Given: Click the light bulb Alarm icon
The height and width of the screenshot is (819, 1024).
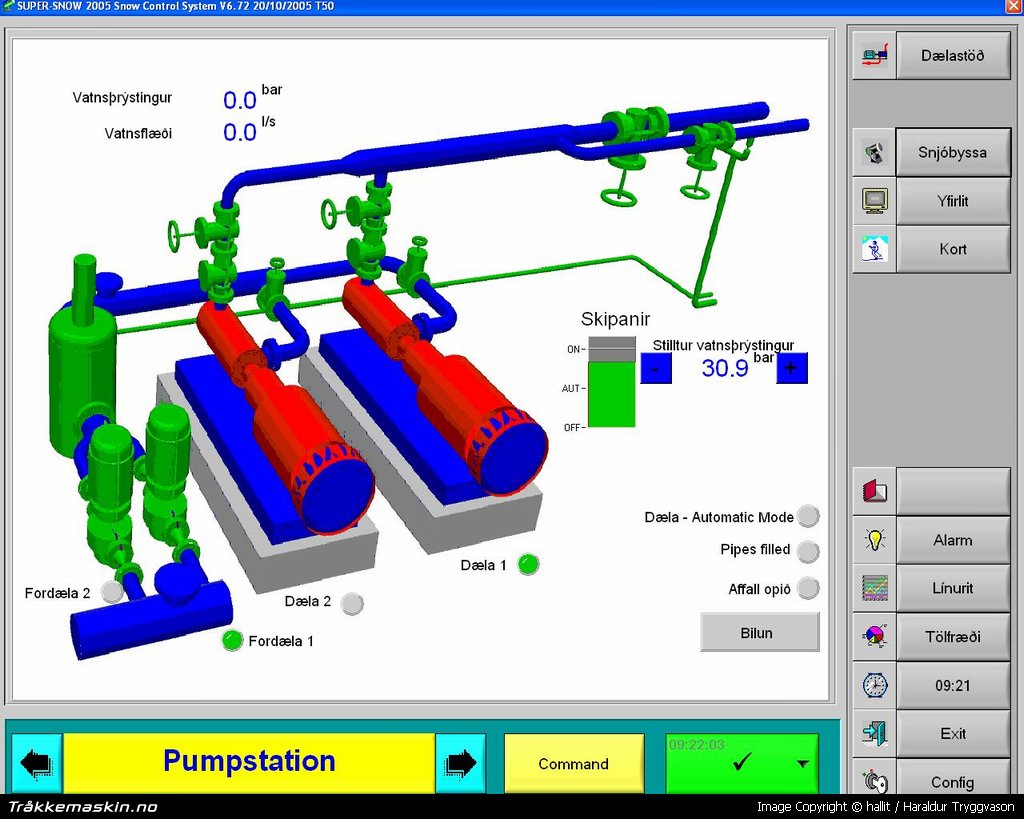Looking at the screenshot, I should 875,540.
